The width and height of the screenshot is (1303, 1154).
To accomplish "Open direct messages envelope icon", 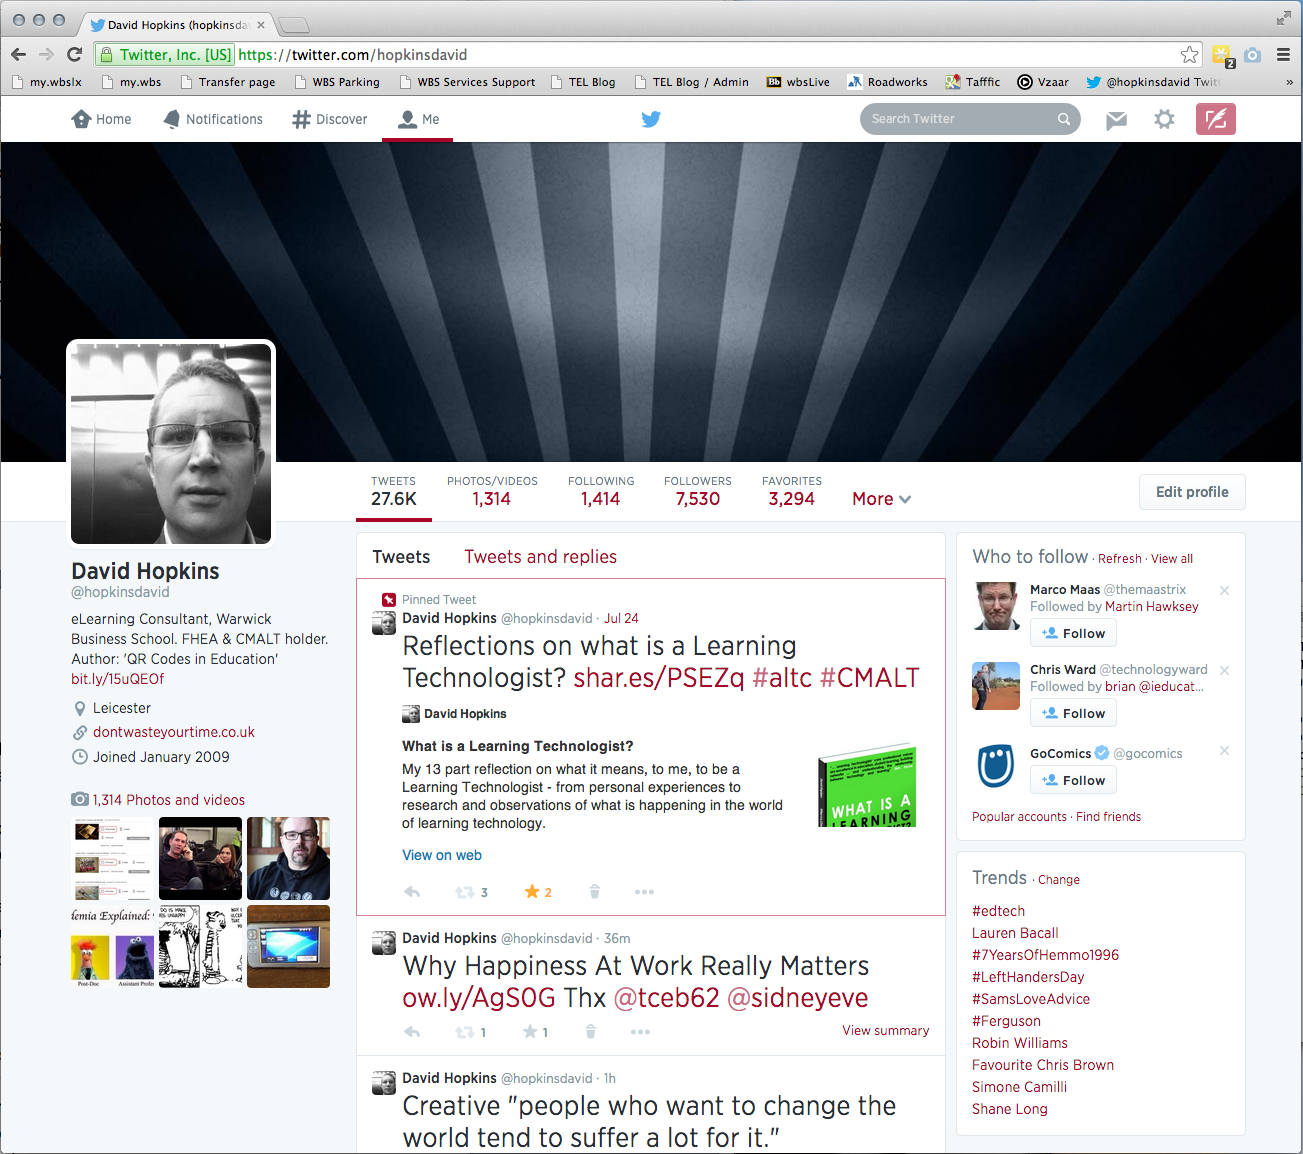I will click(1116, 120).
